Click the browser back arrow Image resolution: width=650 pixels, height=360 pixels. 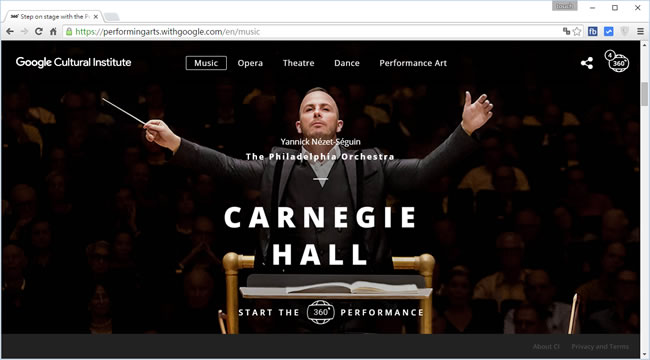tap(10, 32)
